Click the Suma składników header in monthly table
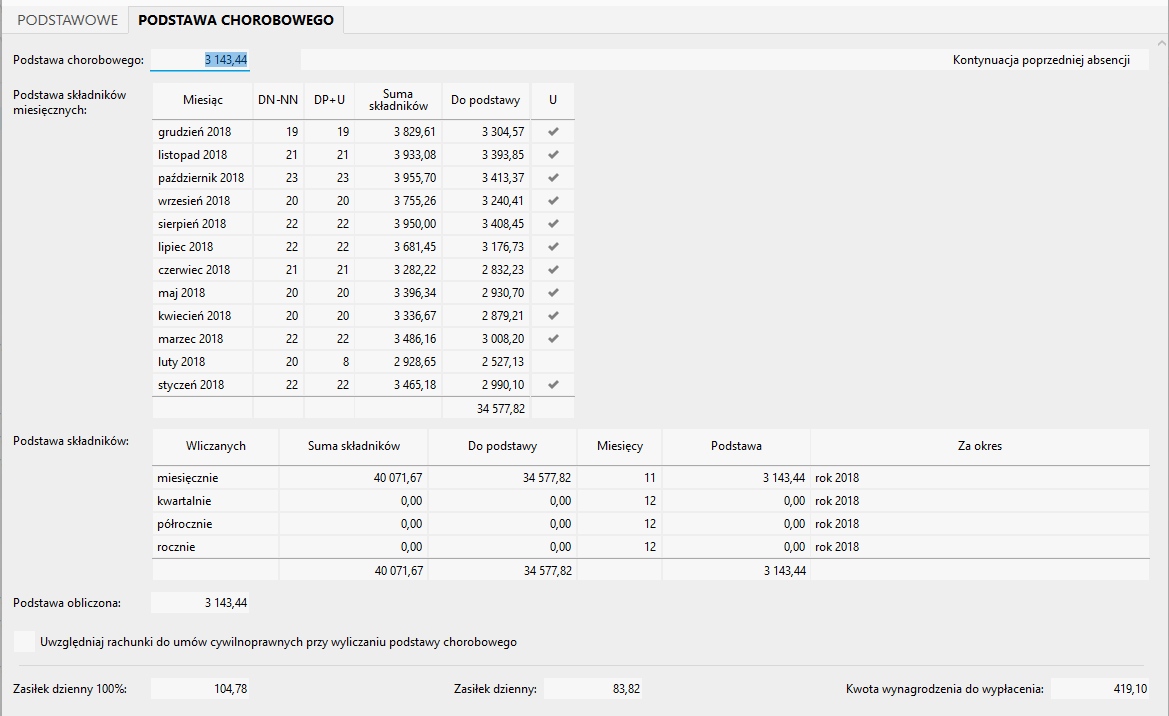1169x716 pixels. pyautogui.click(x=398, y=101)
